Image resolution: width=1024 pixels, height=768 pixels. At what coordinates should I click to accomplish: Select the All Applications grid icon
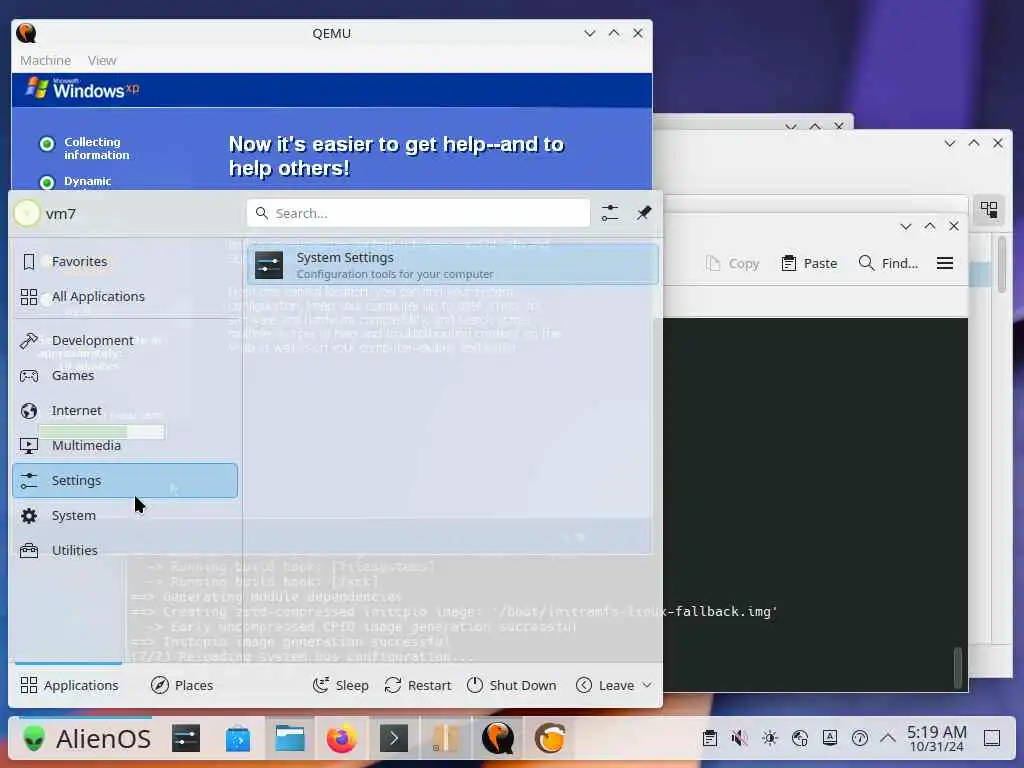tap(29, 297)
